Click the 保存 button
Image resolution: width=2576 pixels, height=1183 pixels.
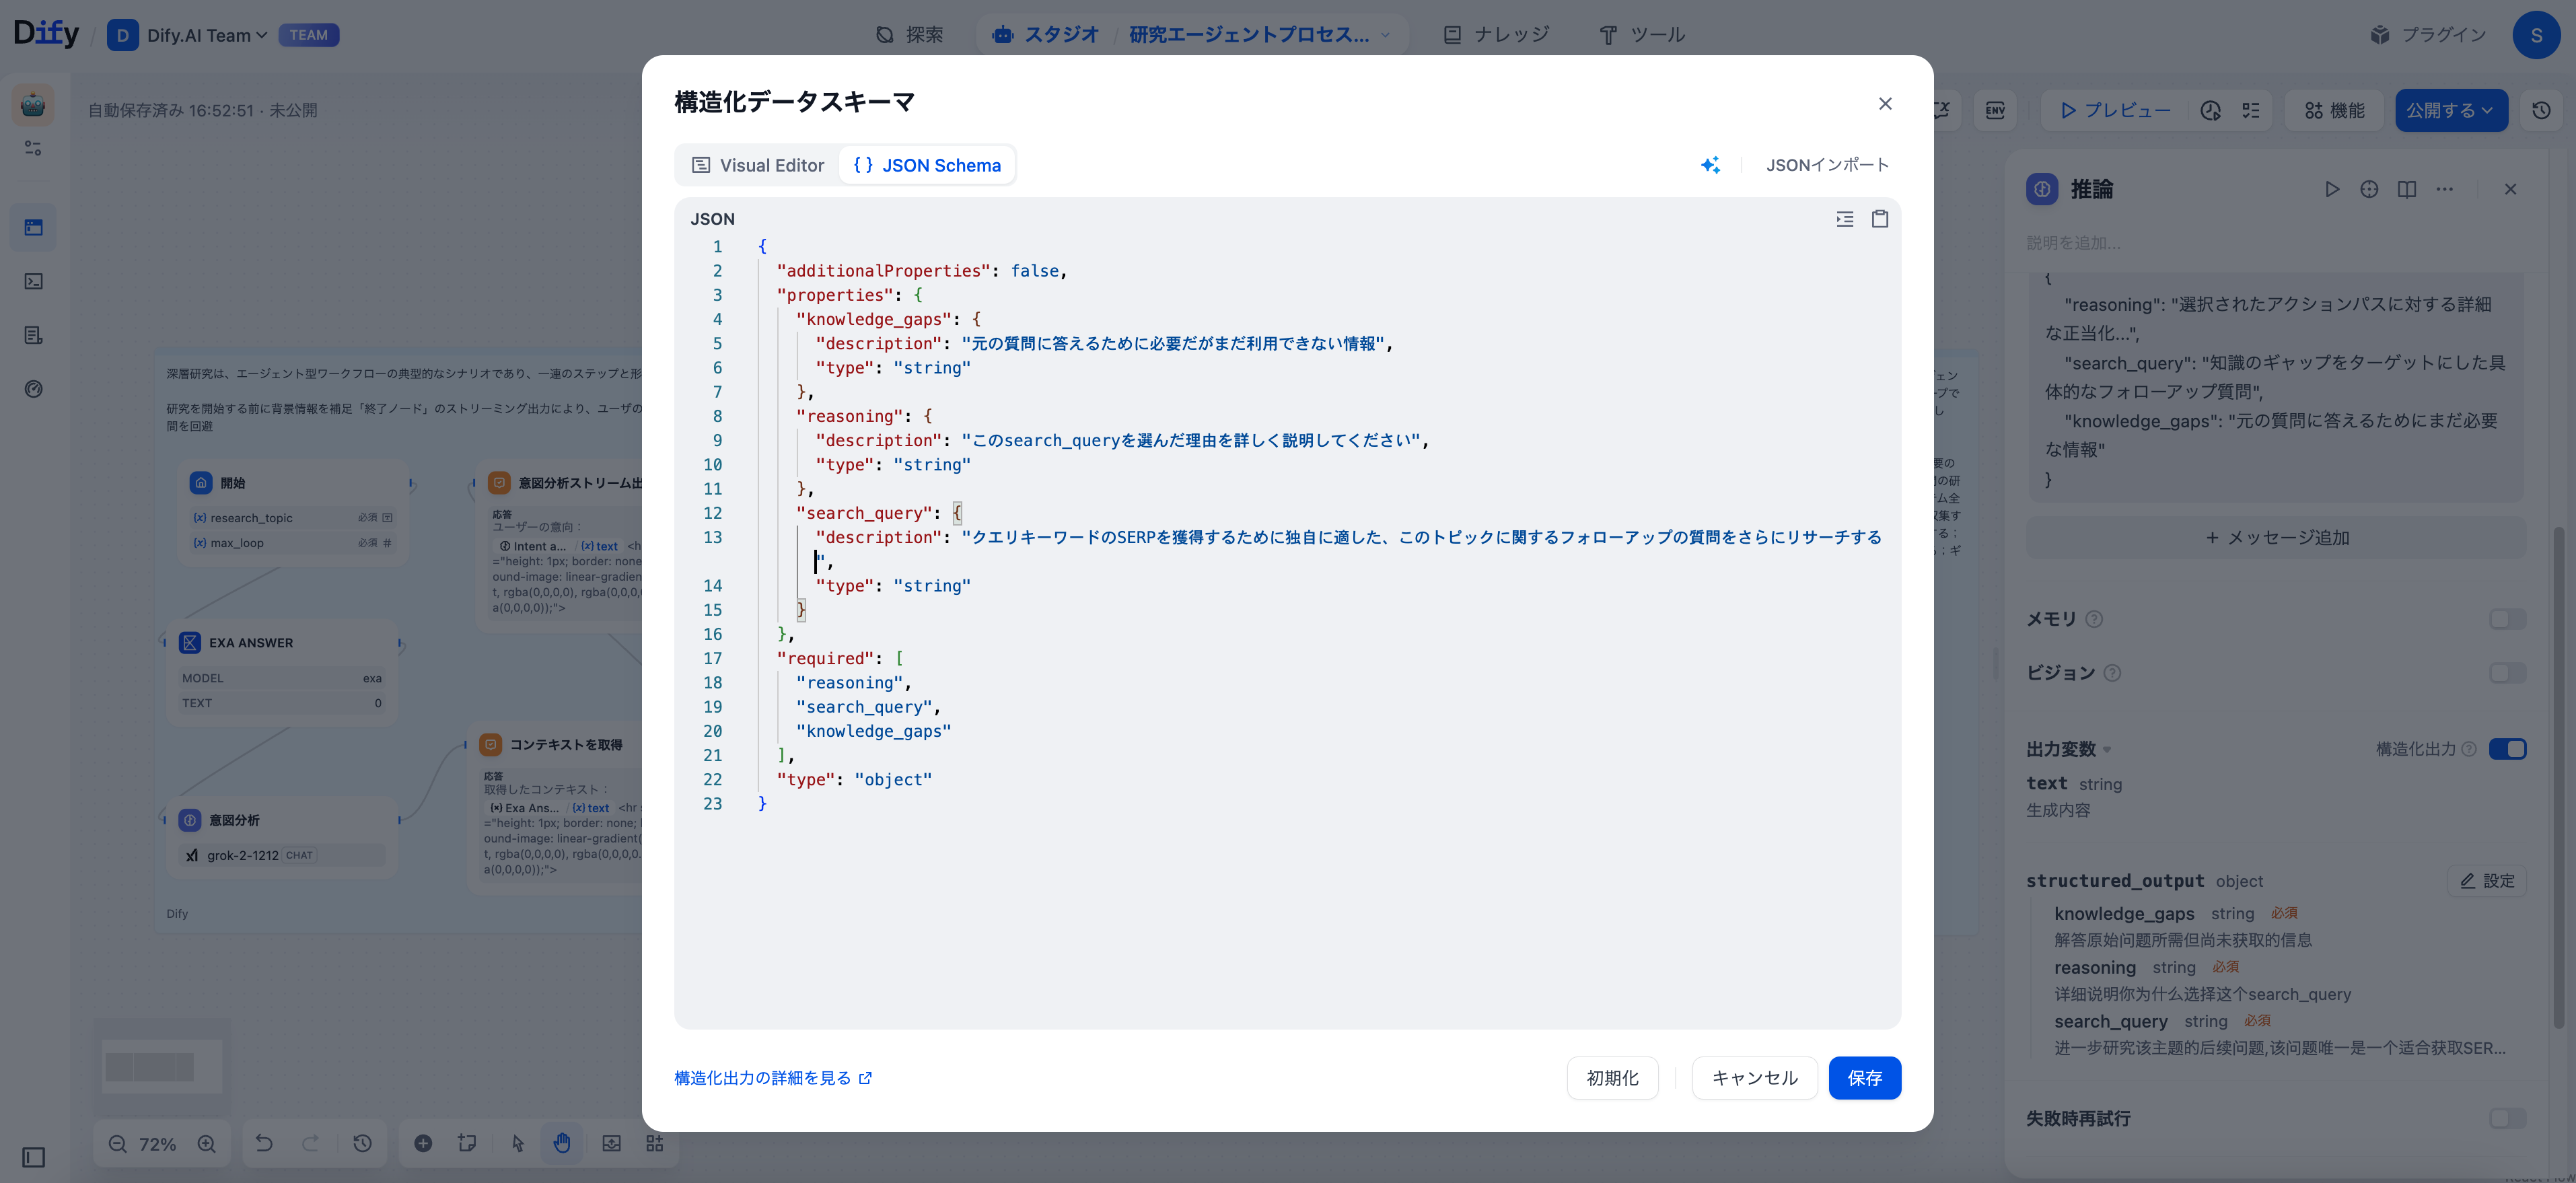pos(1864,1078)
